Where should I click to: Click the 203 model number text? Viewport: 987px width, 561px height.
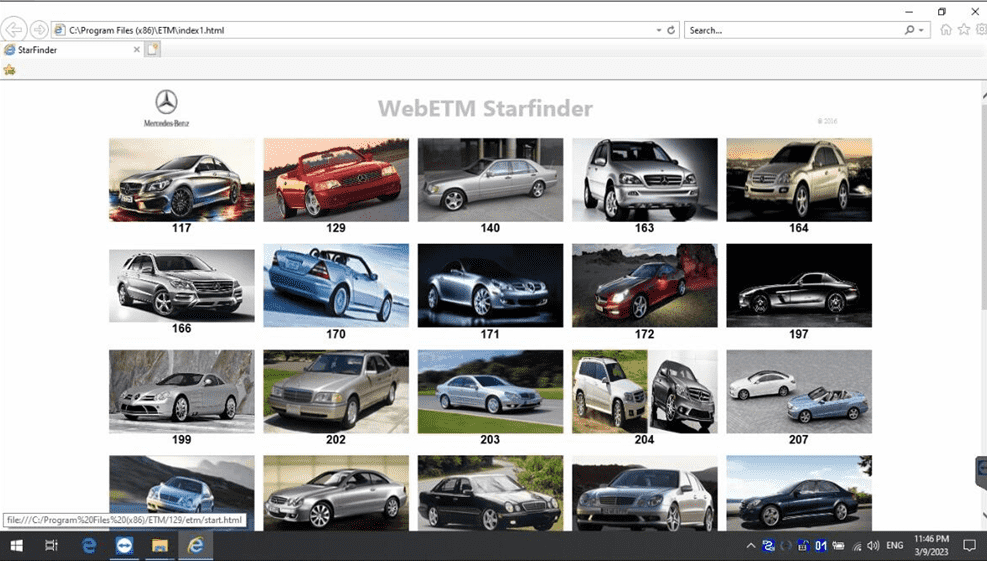(490, 439)
